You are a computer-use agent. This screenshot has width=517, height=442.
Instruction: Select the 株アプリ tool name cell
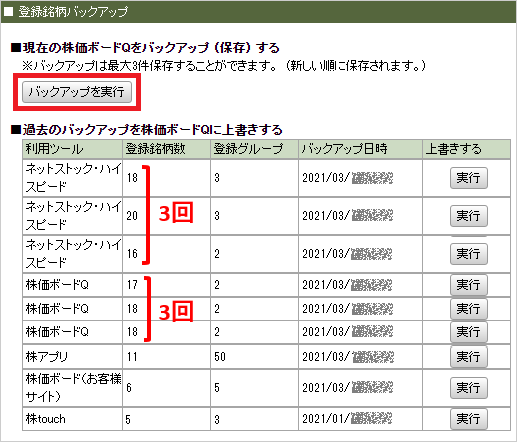pos(72,357)
